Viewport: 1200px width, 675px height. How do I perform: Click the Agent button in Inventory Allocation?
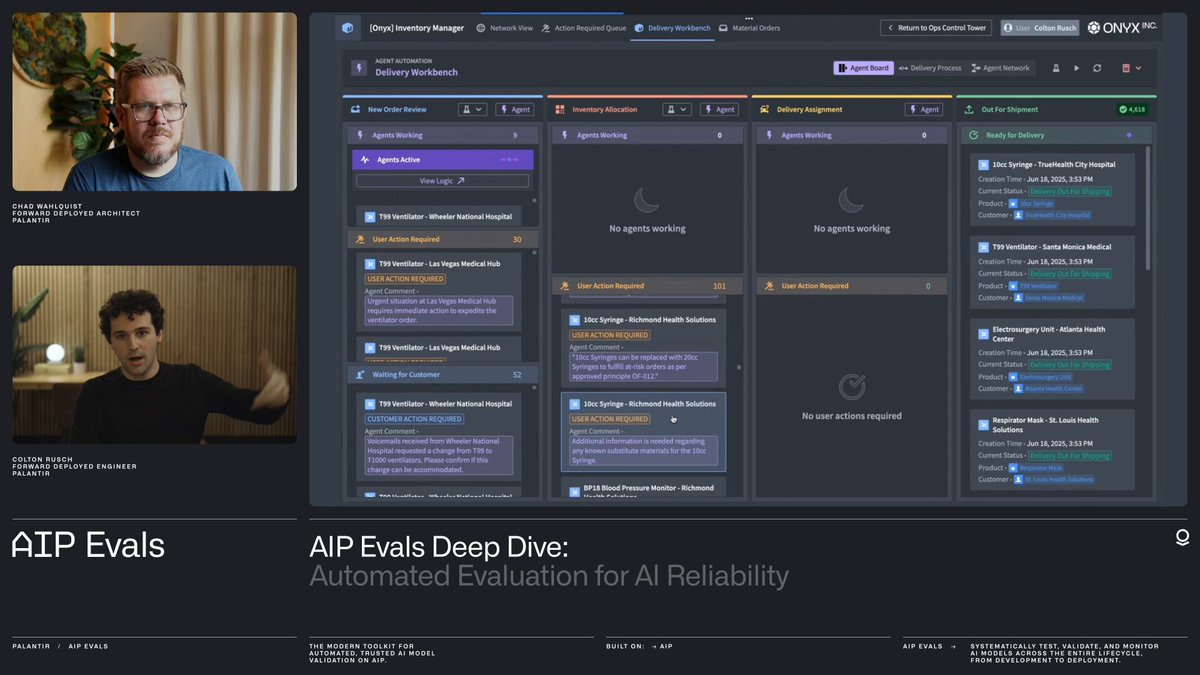click(719, 109)
